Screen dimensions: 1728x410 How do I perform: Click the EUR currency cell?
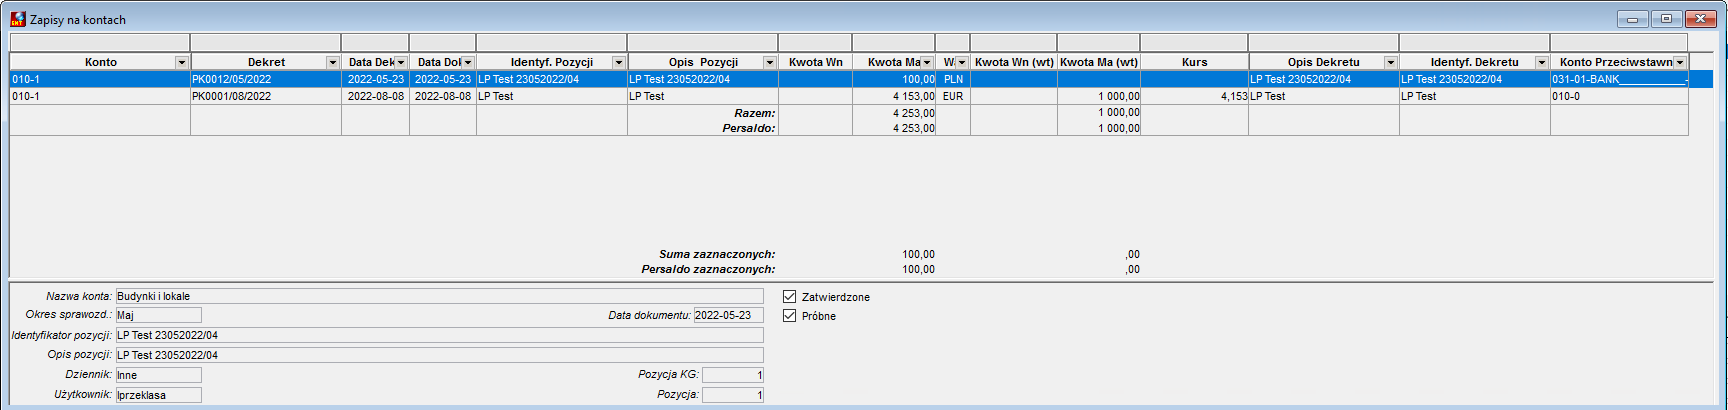click(x=953, y=96)
